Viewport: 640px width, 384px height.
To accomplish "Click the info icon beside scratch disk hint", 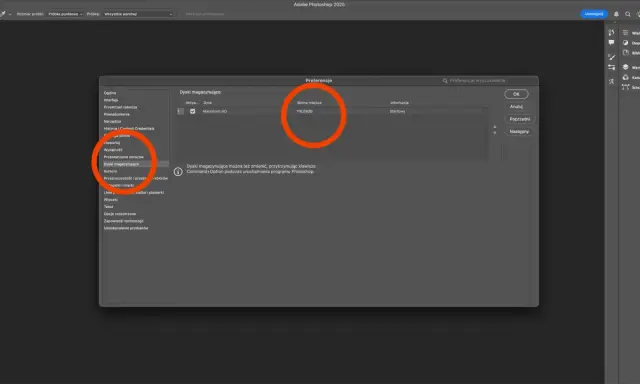I will pos(178,172).
